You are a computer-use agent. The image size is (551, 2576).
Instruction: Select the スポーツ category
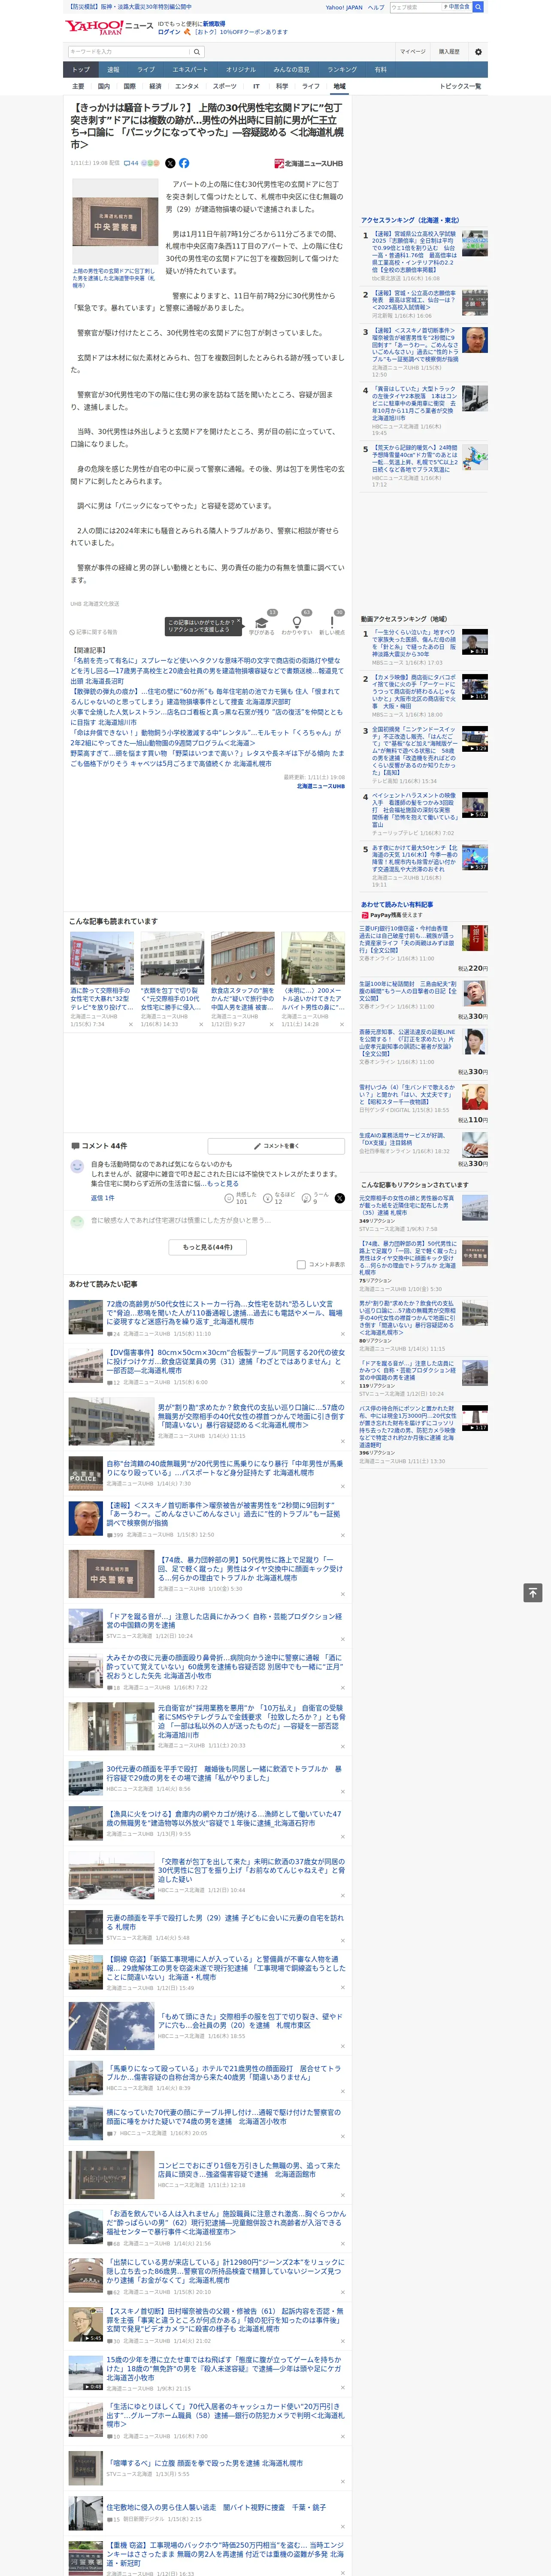[225, 86]
